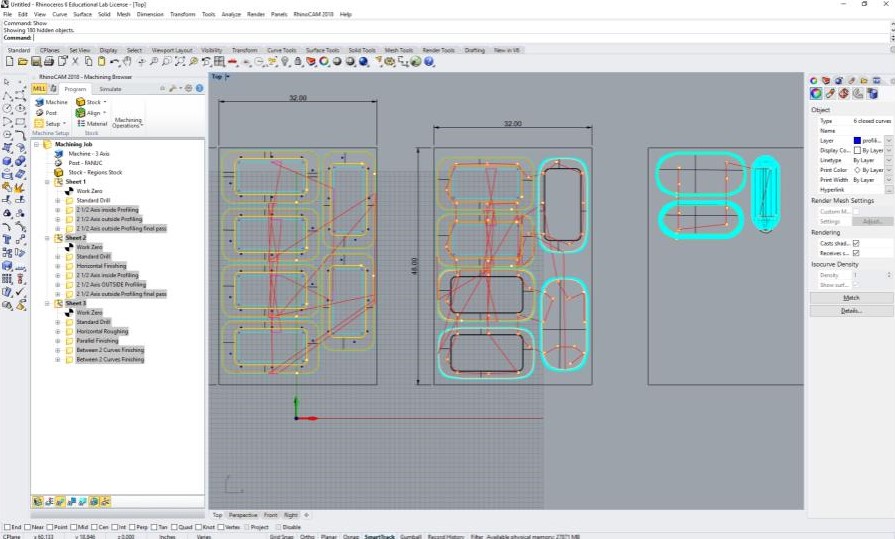Click the Details... button
Viewport: 895px width, 539px height.
tap(851, 311)
